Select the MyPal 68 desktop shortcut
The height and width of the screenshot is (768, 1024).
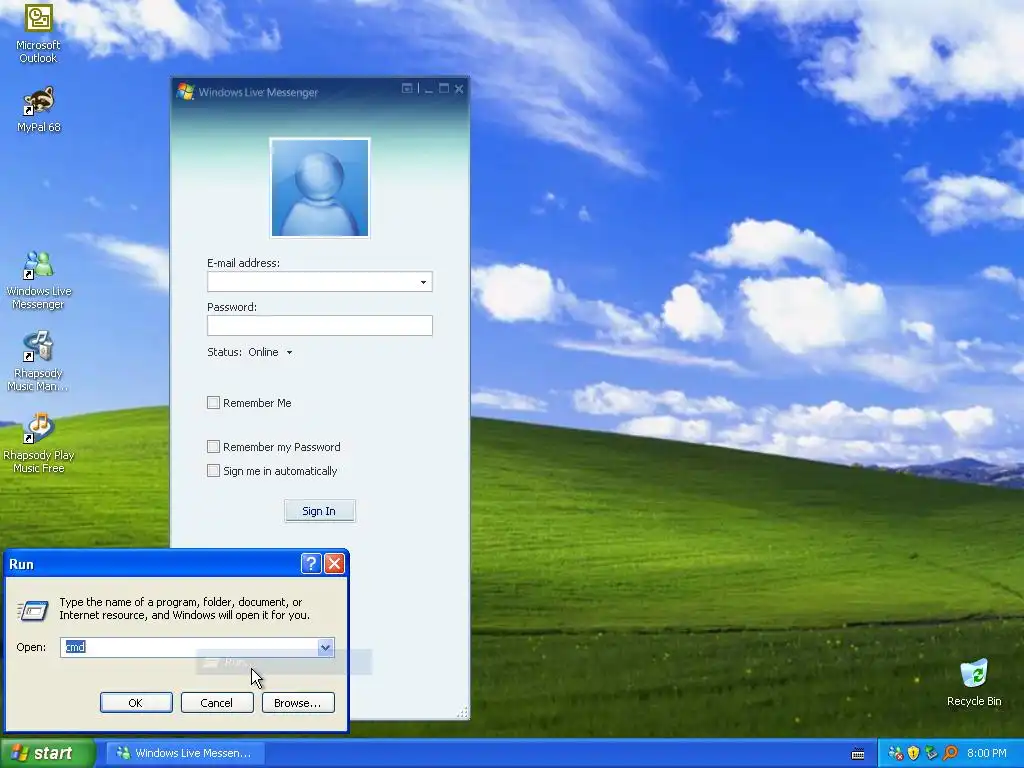[x=39, y=110]
